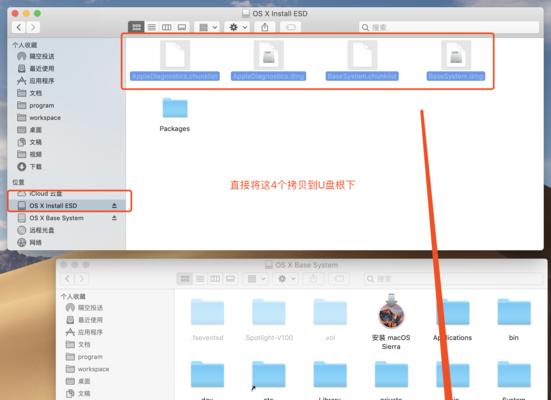This screenshot has width=551, height=400.
Task: Open 隔空投送 in Base System sidebar
Action: coord(84,308)
